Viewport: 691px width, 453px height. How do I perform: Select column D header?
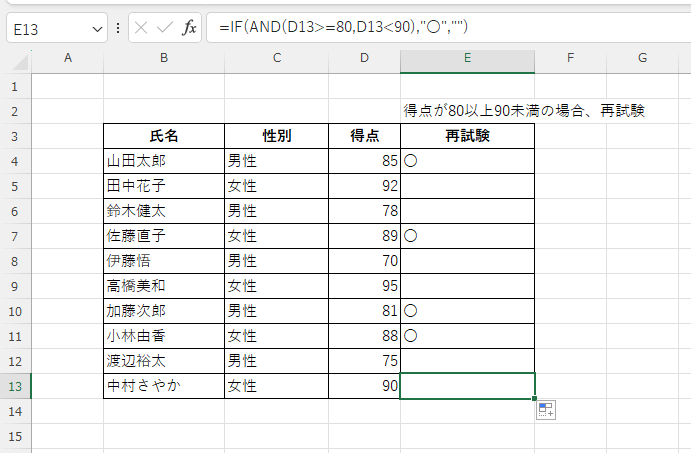364,58
